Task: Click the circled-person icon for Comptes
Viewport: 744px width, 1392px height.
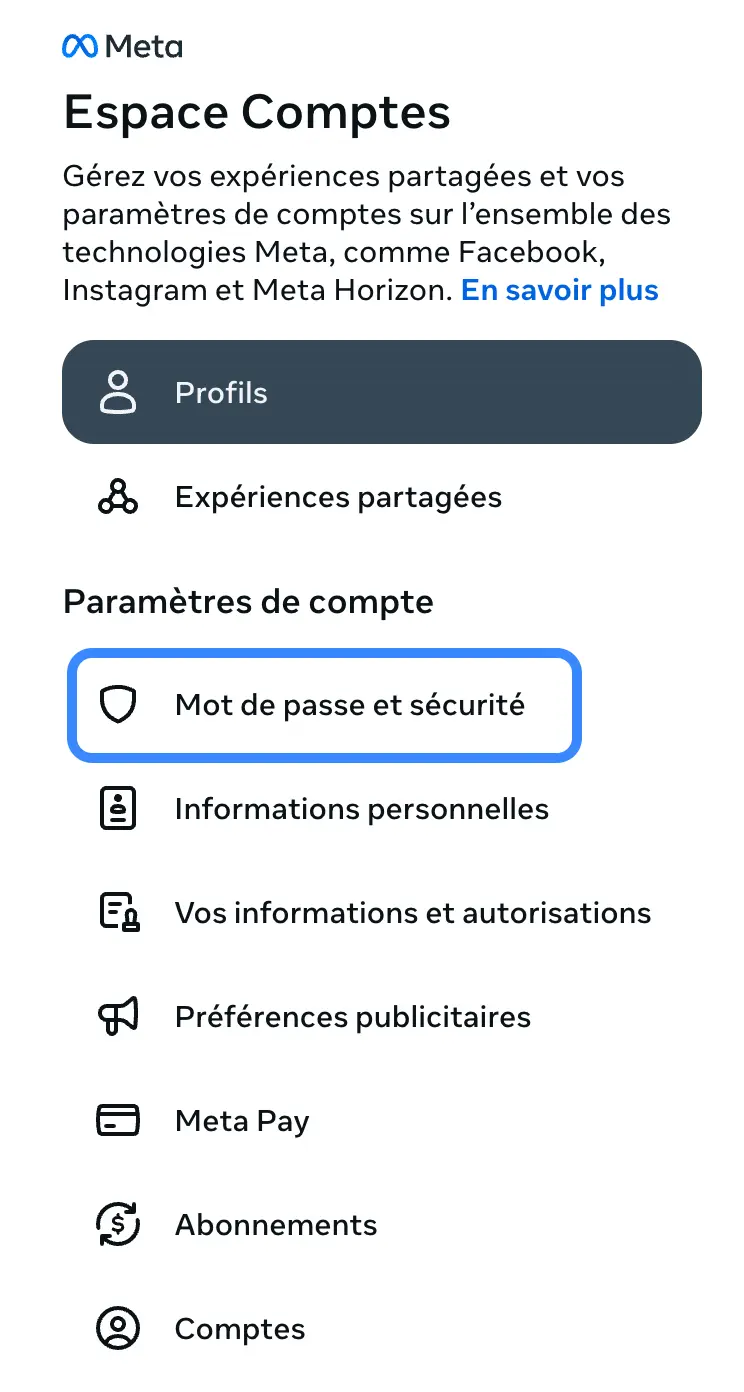Action: click(x=118, y=1329)
